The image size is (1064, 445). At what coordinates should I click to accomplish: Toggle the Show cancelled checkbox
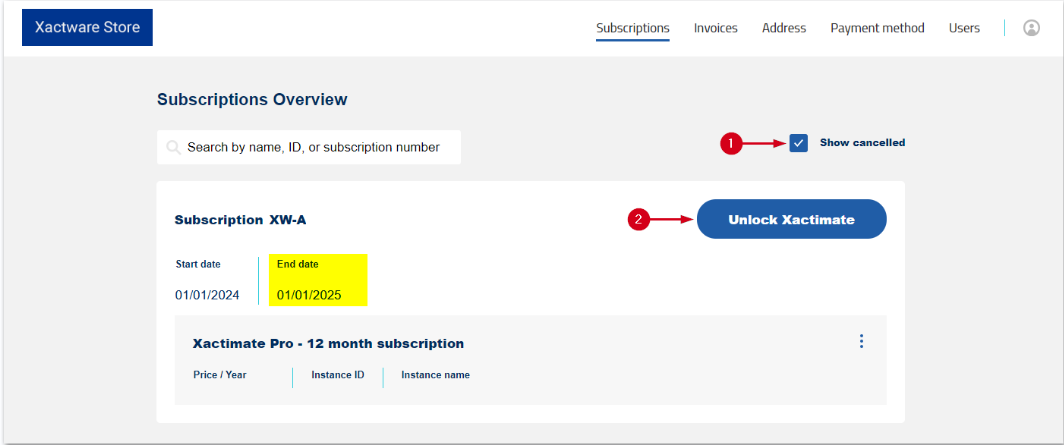[x=799, y=143]
